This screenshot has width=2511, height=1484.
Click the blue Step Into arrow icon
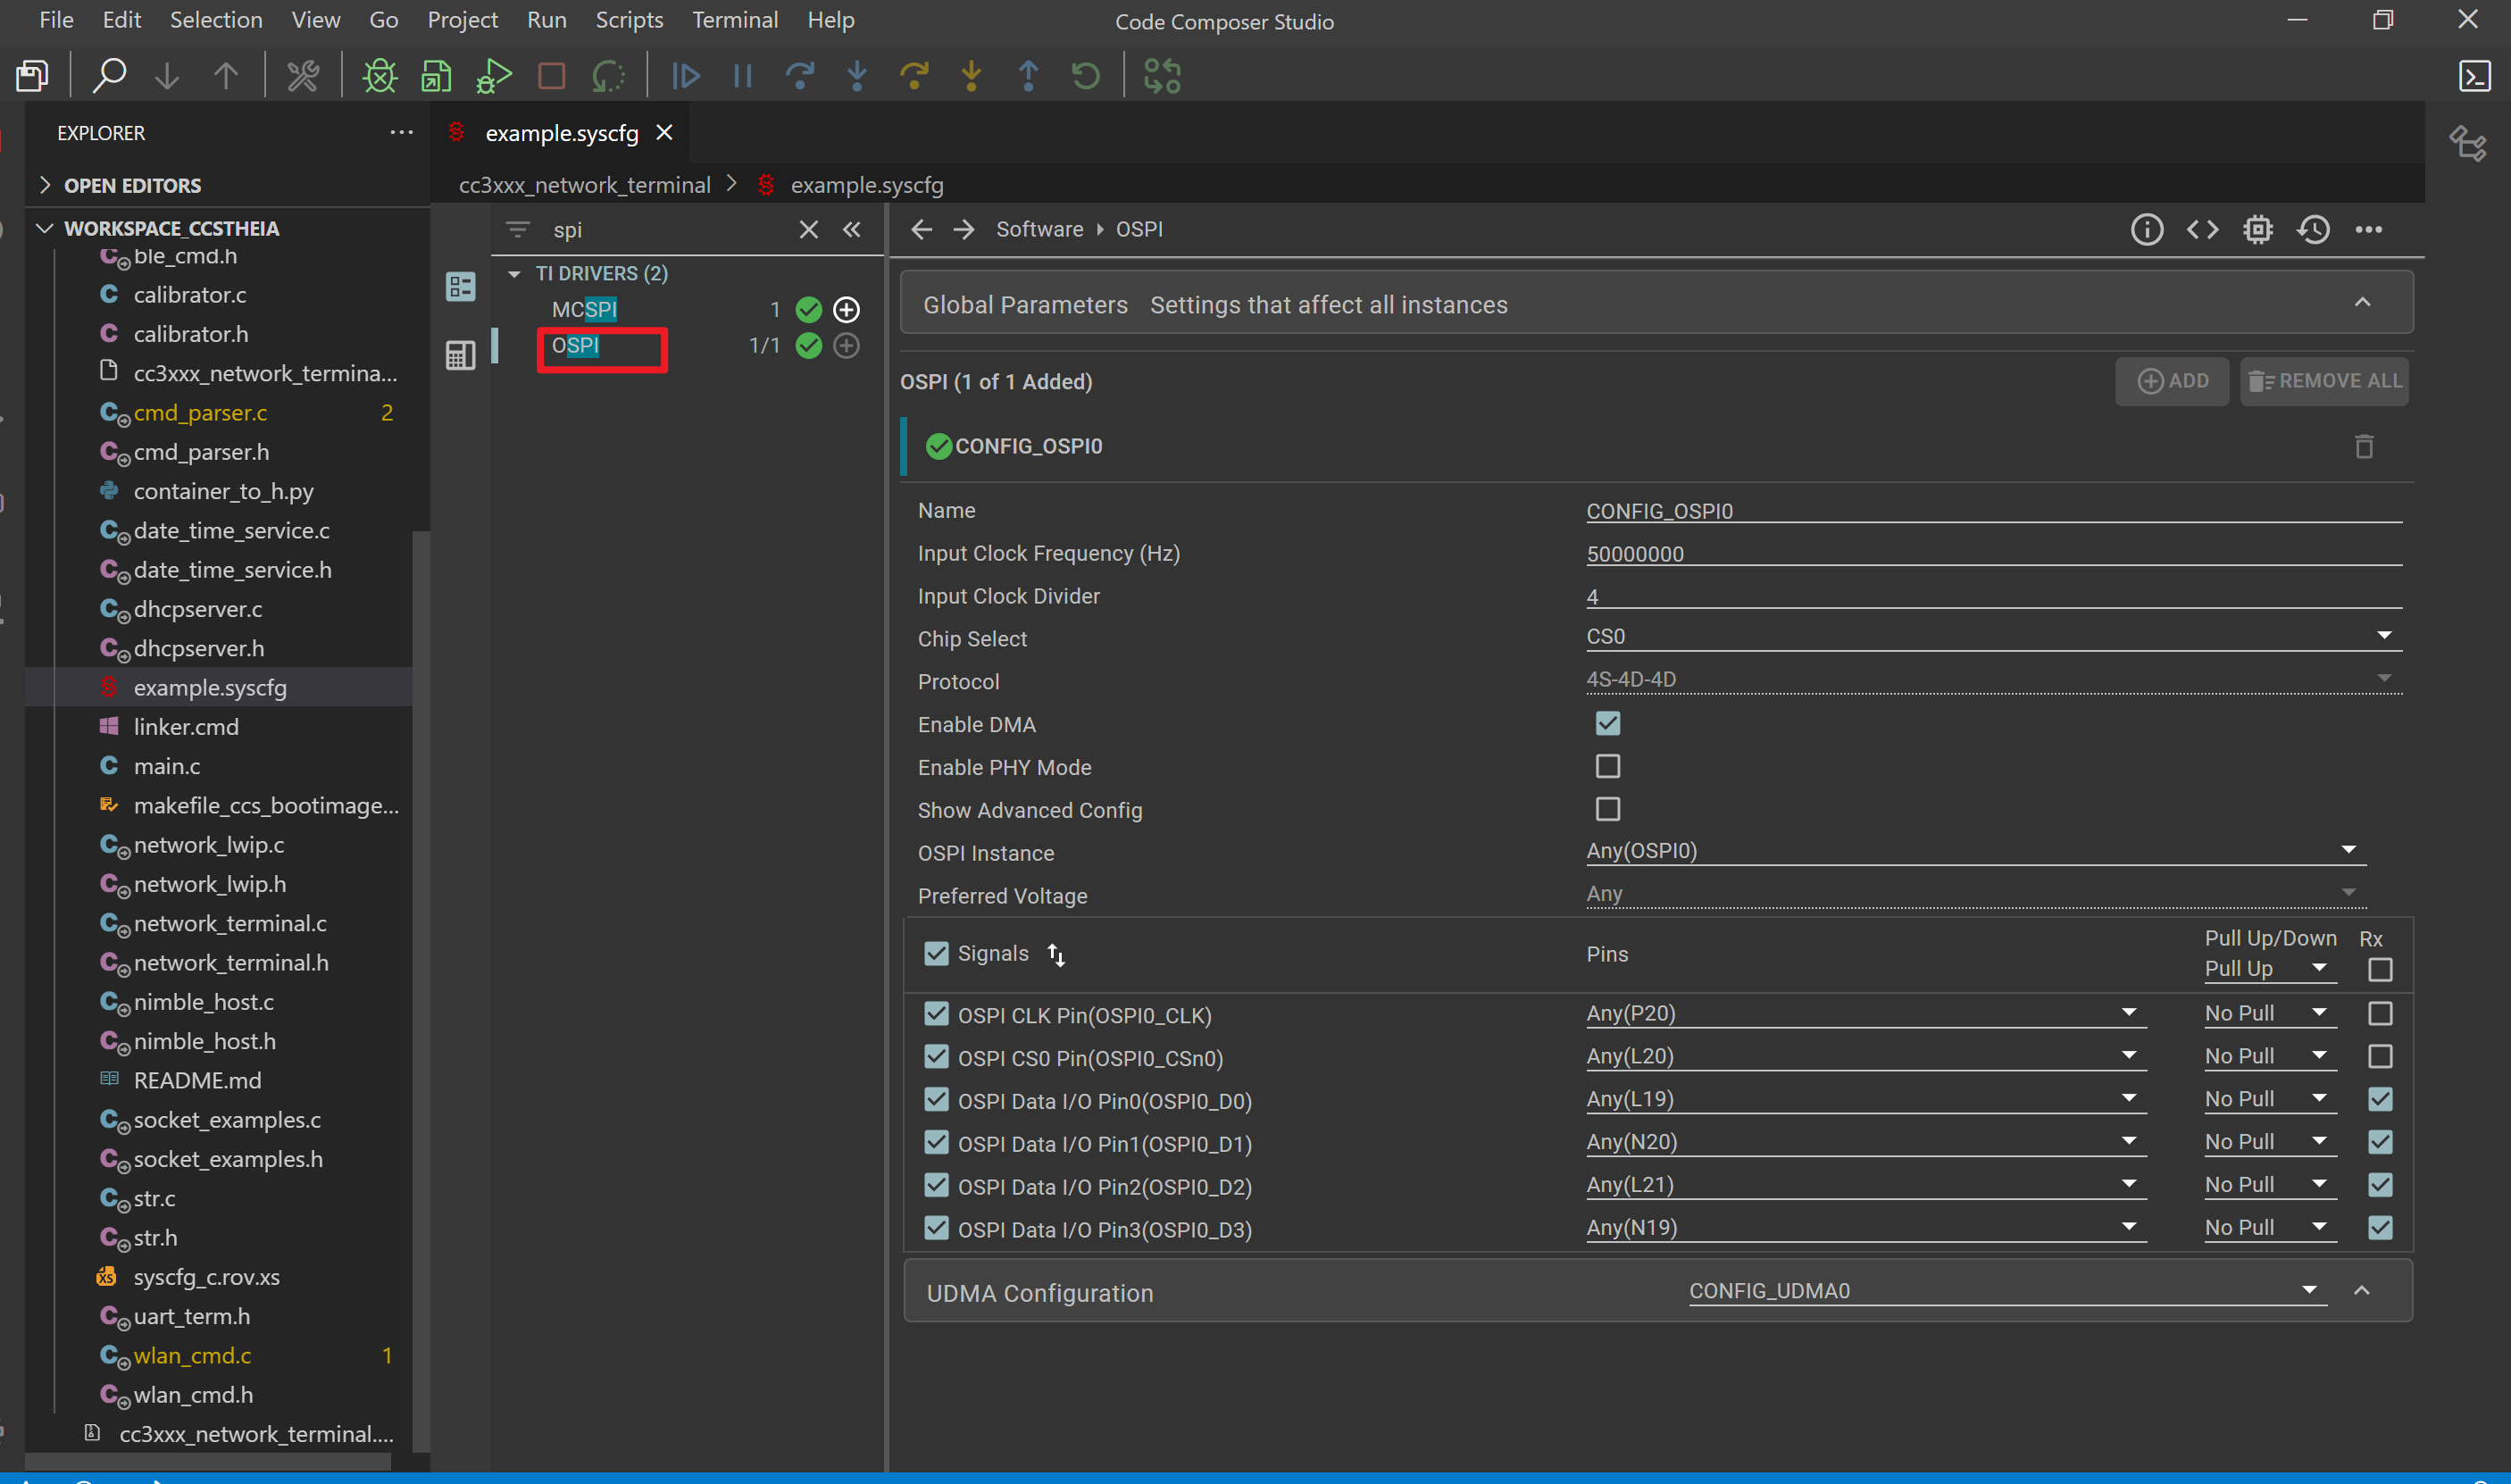(x=857, y=76)
